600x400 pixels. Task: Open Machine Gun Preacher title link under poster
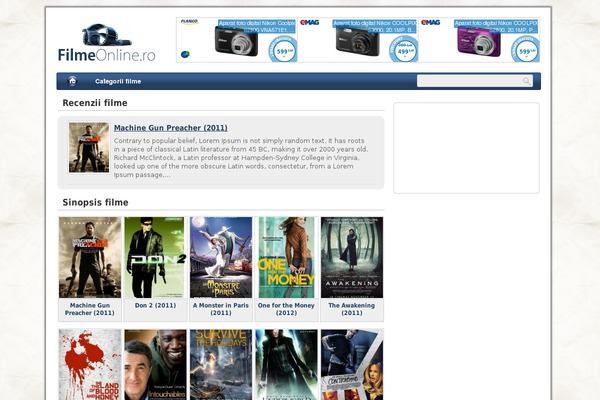pyautogui.click(x=90, y=309)
